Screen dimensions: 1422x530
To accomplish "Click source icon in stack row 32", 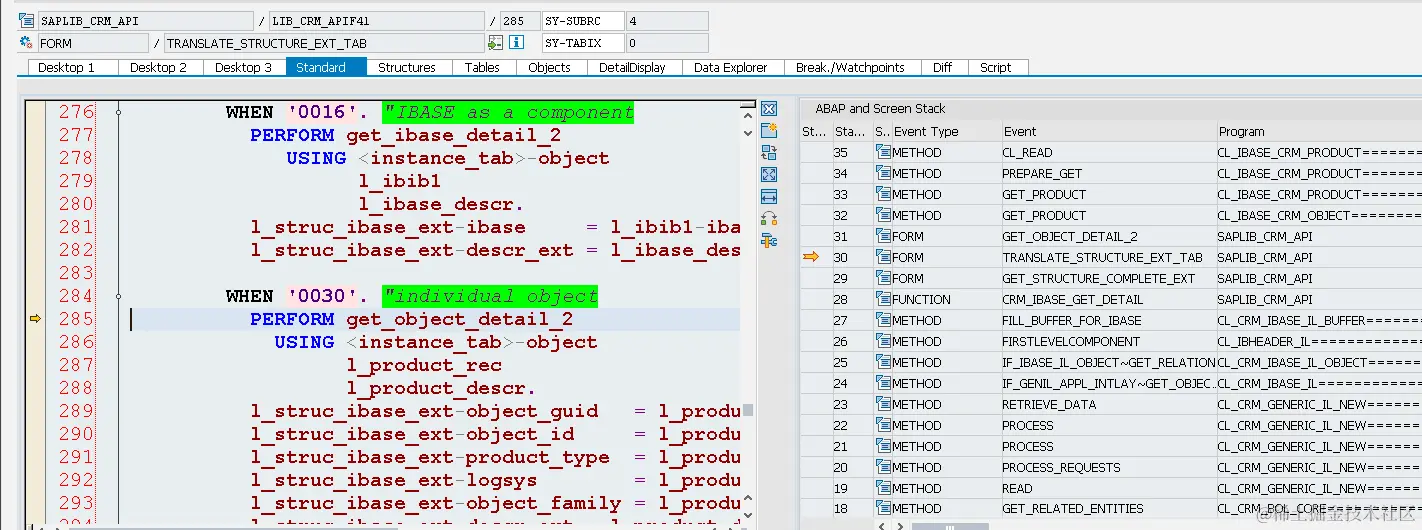I will coord(882,216).
